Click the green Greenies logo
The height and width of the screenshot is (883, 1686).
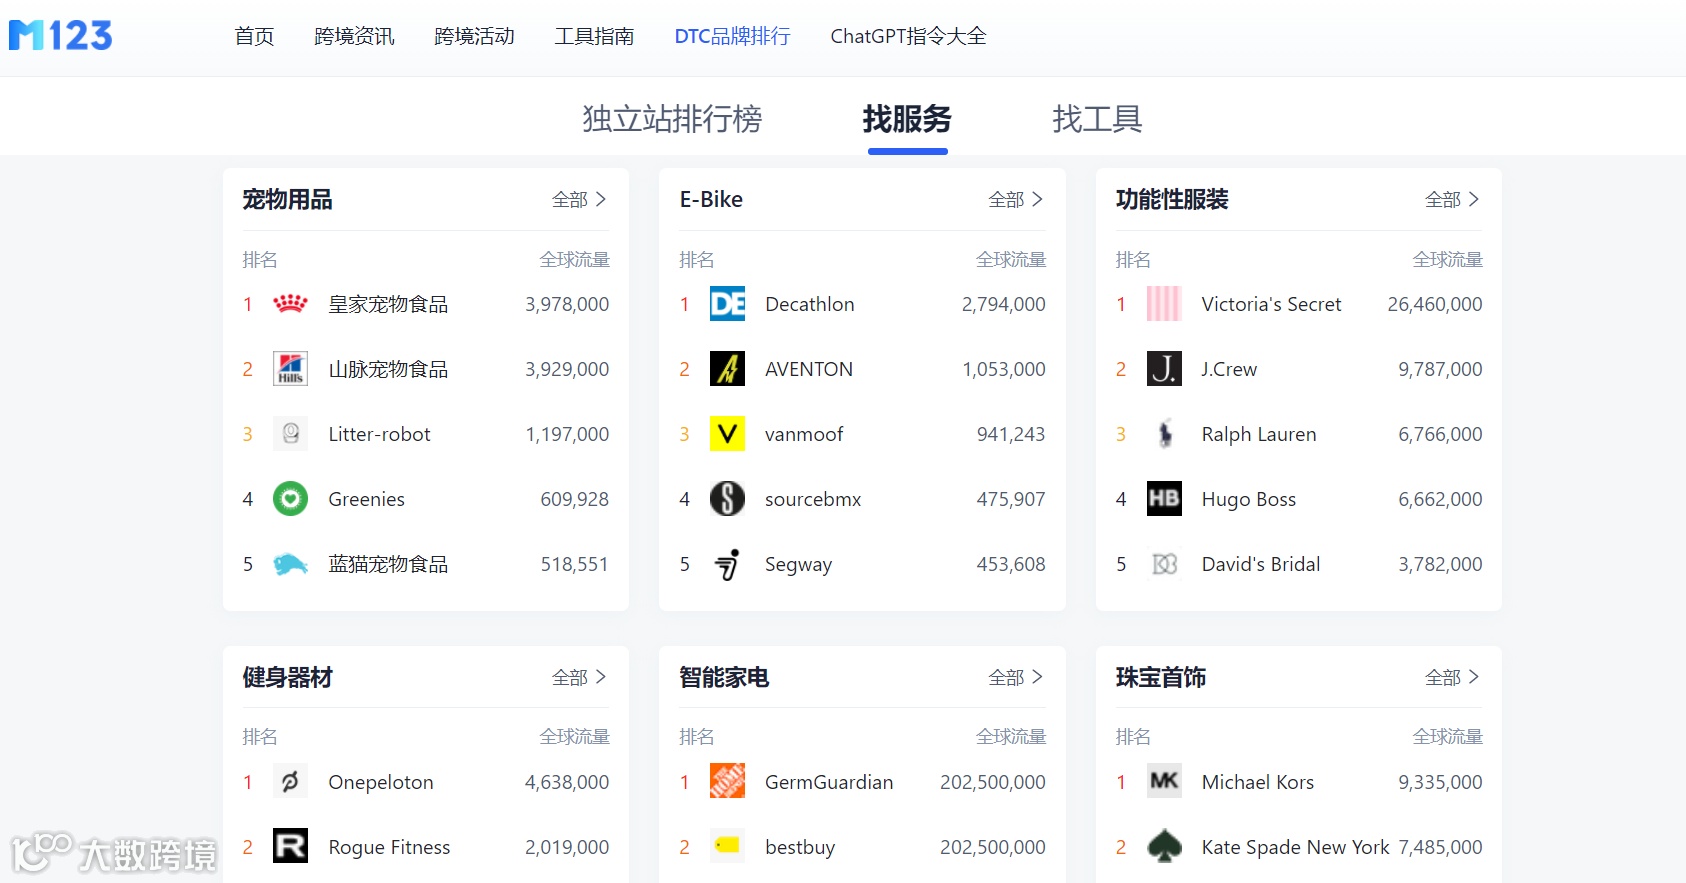click(291, 499)
